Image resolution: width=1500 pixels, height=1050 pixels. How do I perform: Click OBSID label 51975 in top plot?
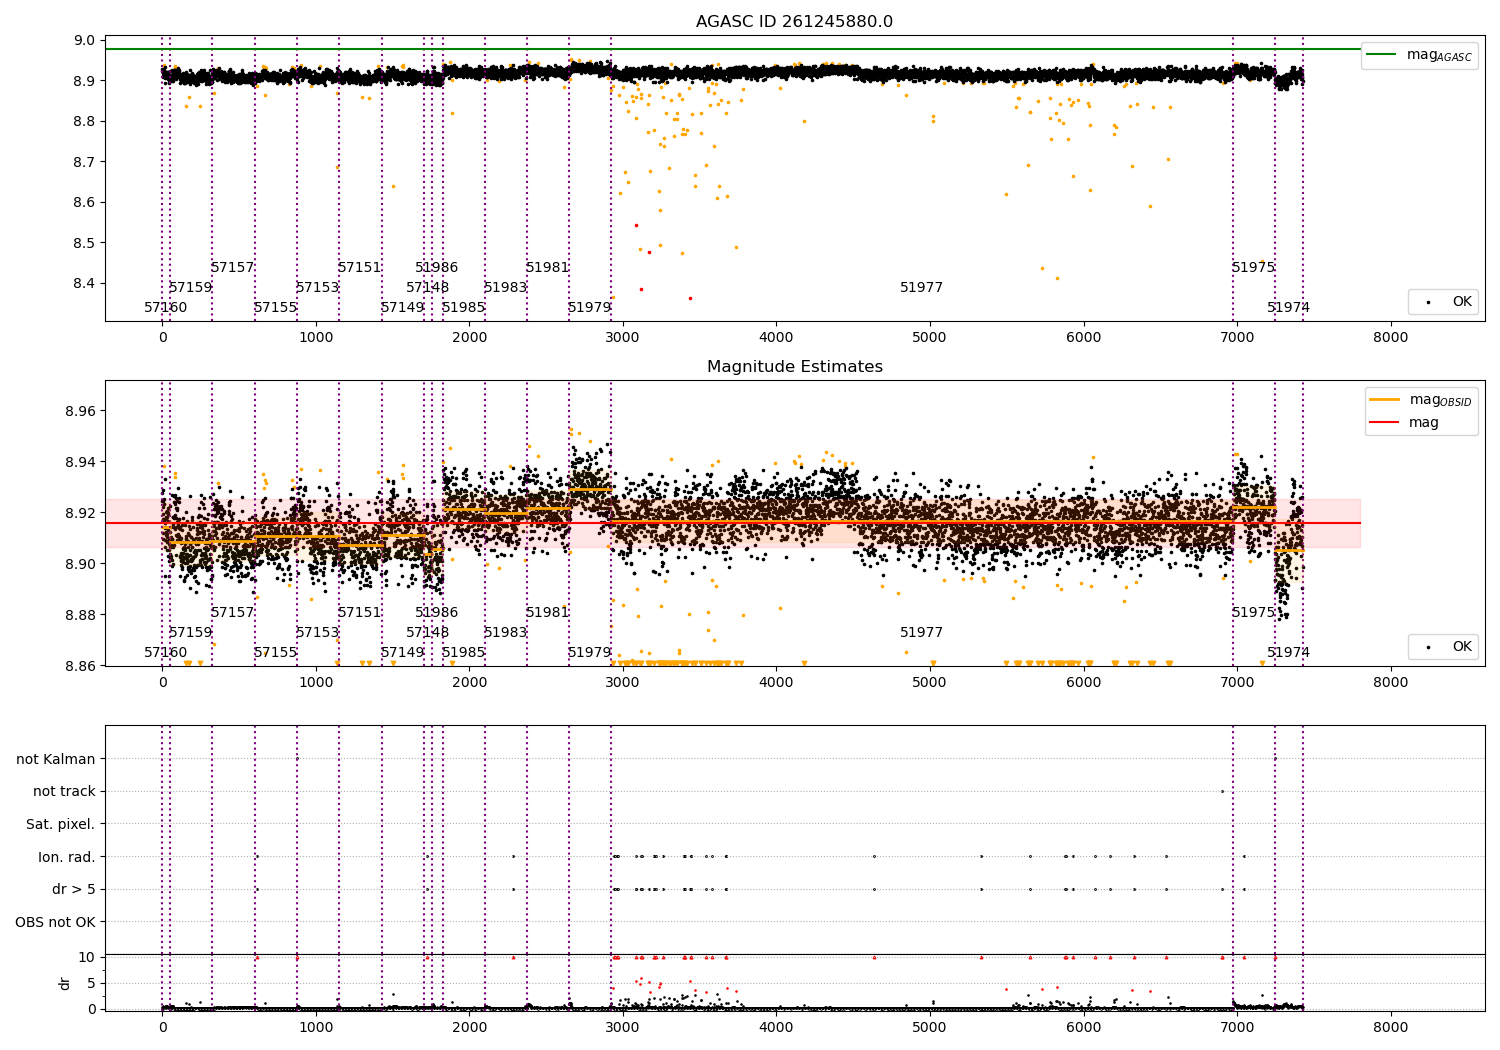click(x=1253, y=267)
